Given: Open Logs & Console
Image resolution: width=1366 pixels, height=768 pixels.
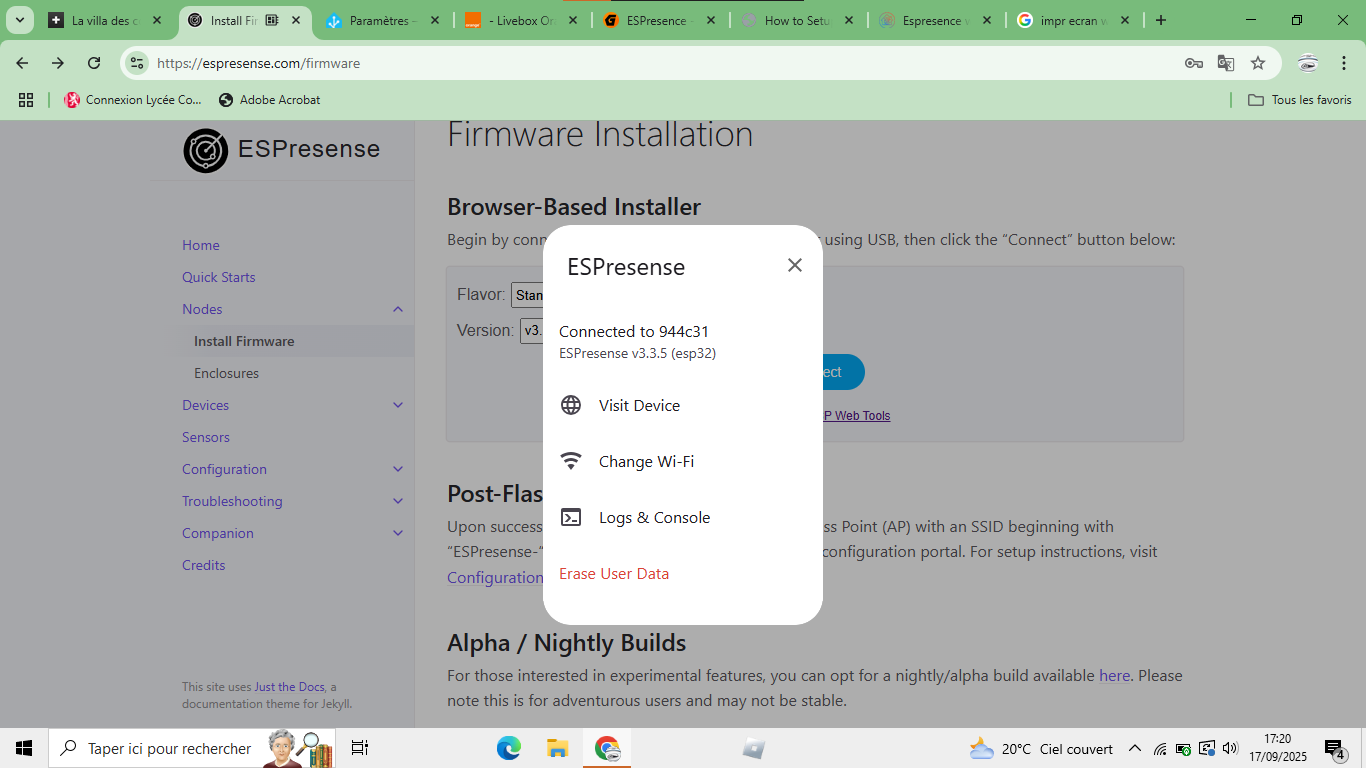Looking at the screenshot, I should coord(683,517).
